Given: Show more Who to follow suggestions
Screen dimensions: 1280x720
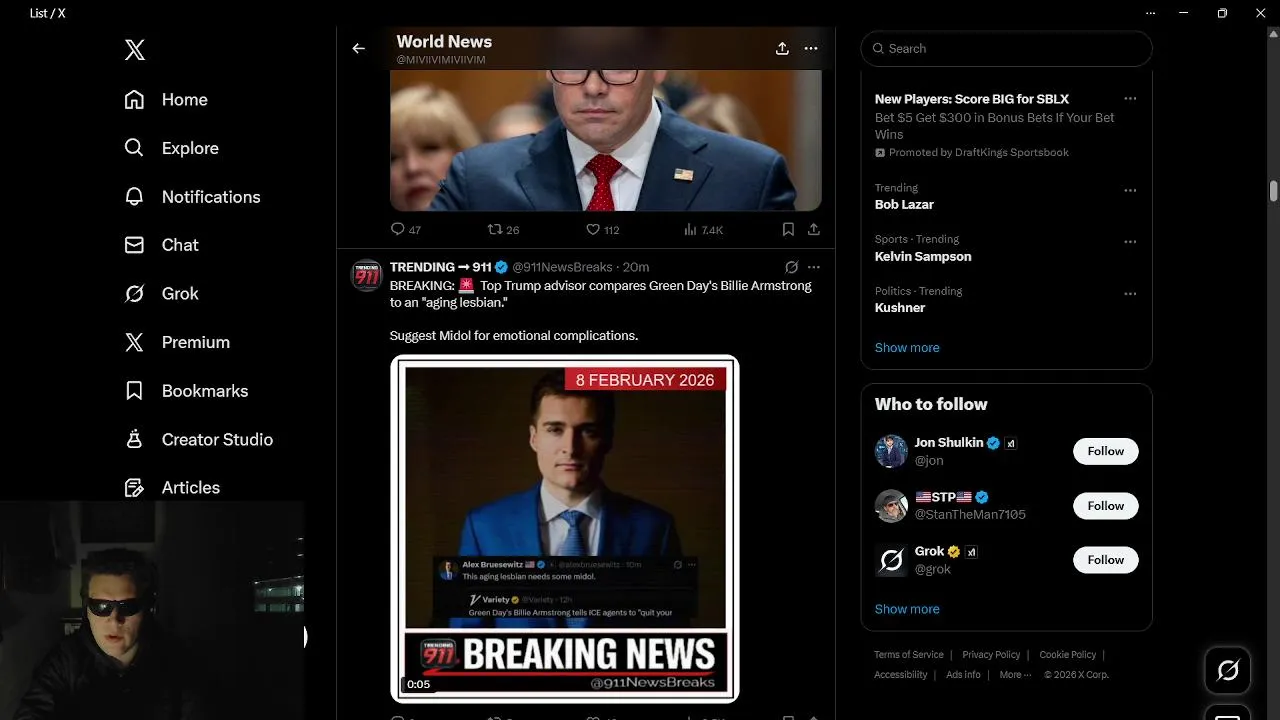Looking at the screenshot, I should (907, 609).
